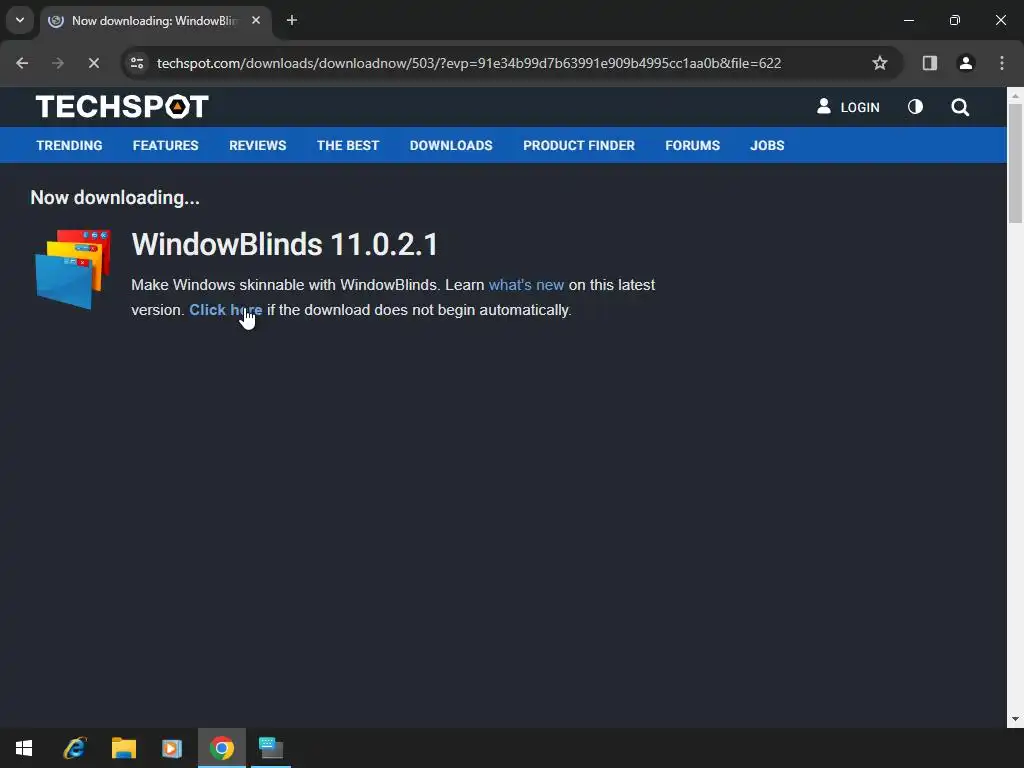Open the FEATURES menu item
This screenshot has height=768, width=1024.
coord(165,145)
